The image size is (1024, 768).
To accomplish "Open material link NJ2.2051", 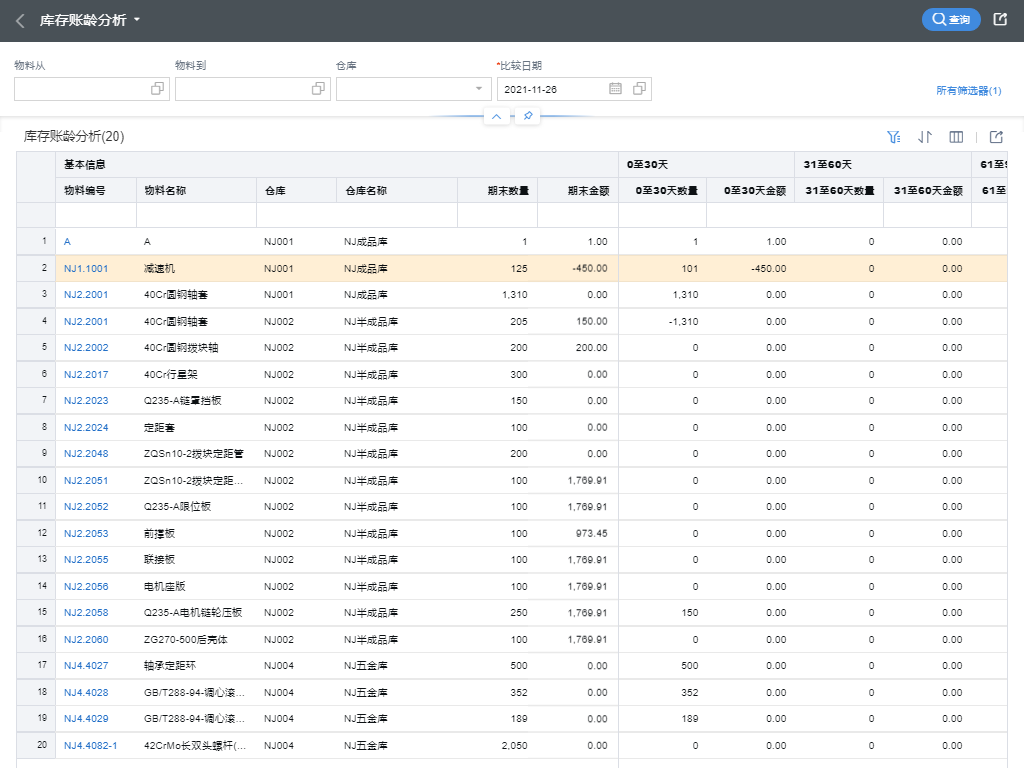I will (x=86, y=480).
